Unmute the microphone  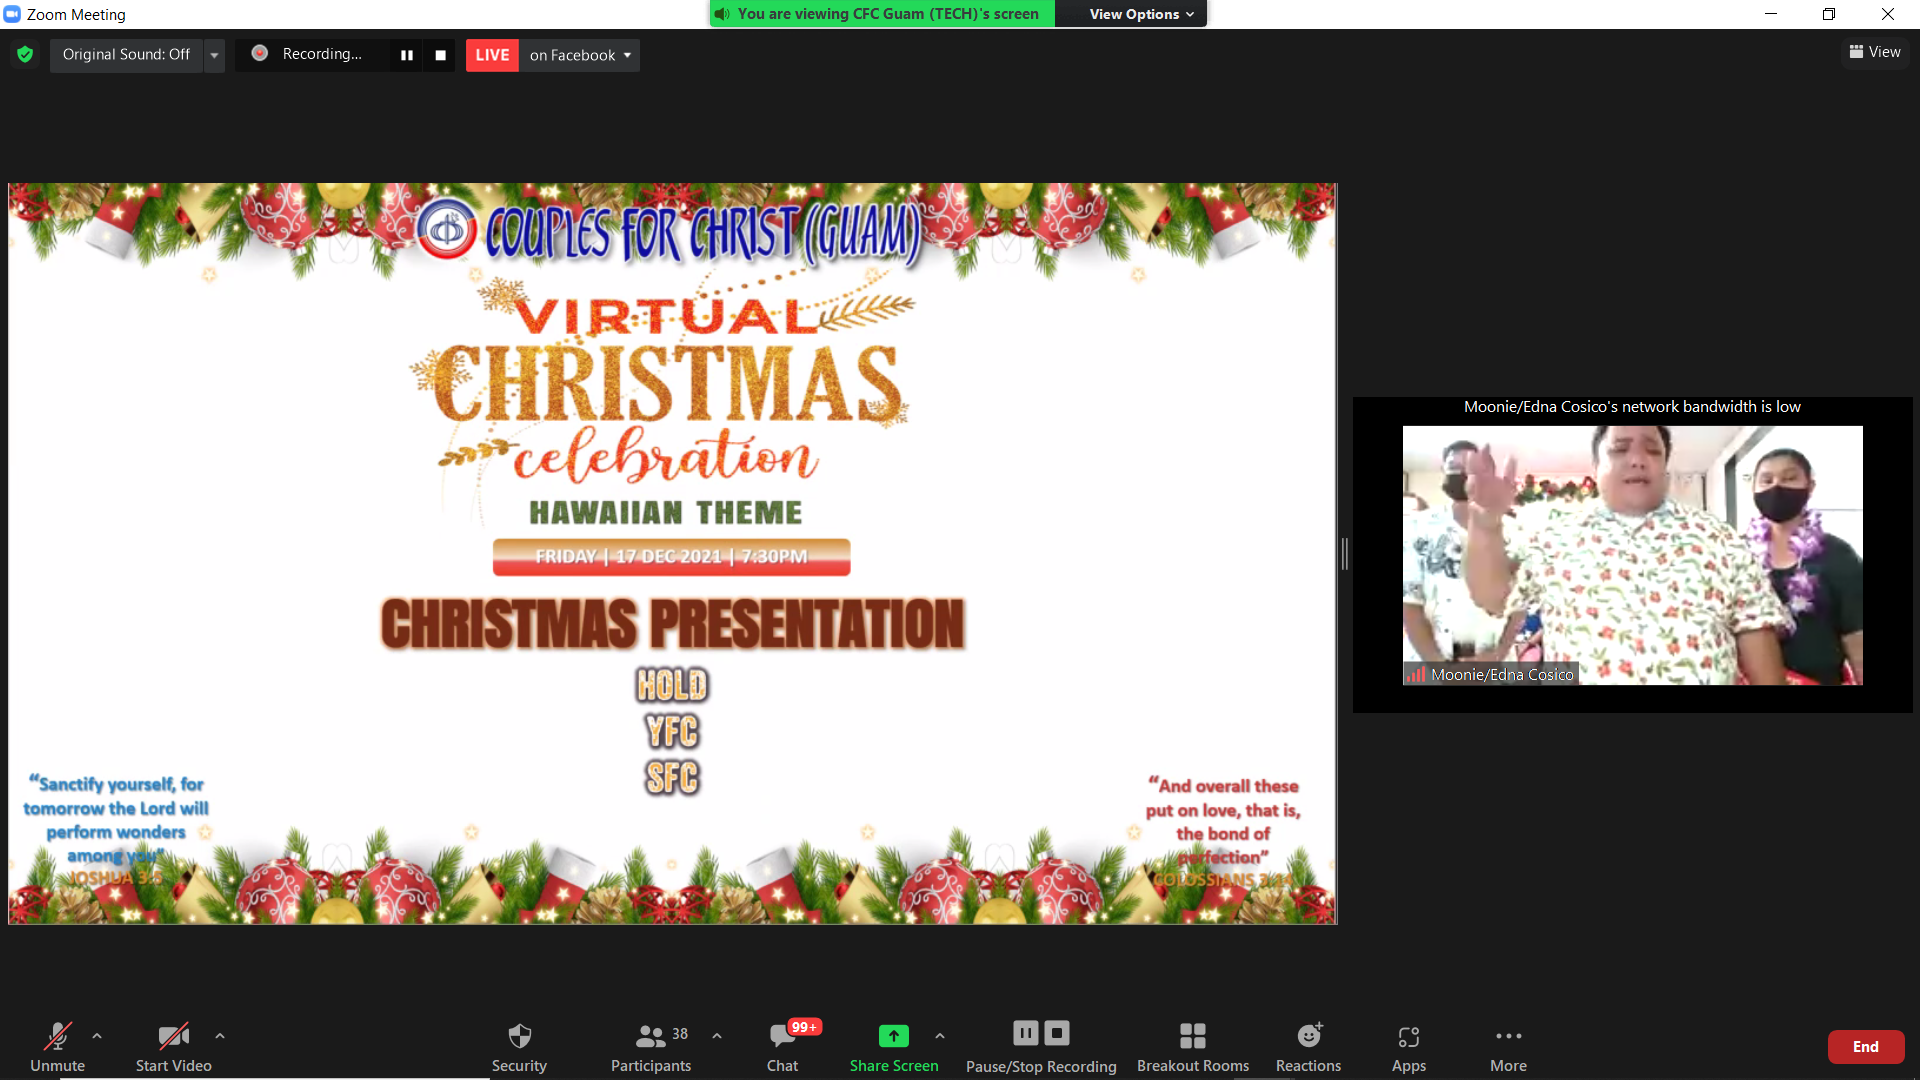[58, 1046]
